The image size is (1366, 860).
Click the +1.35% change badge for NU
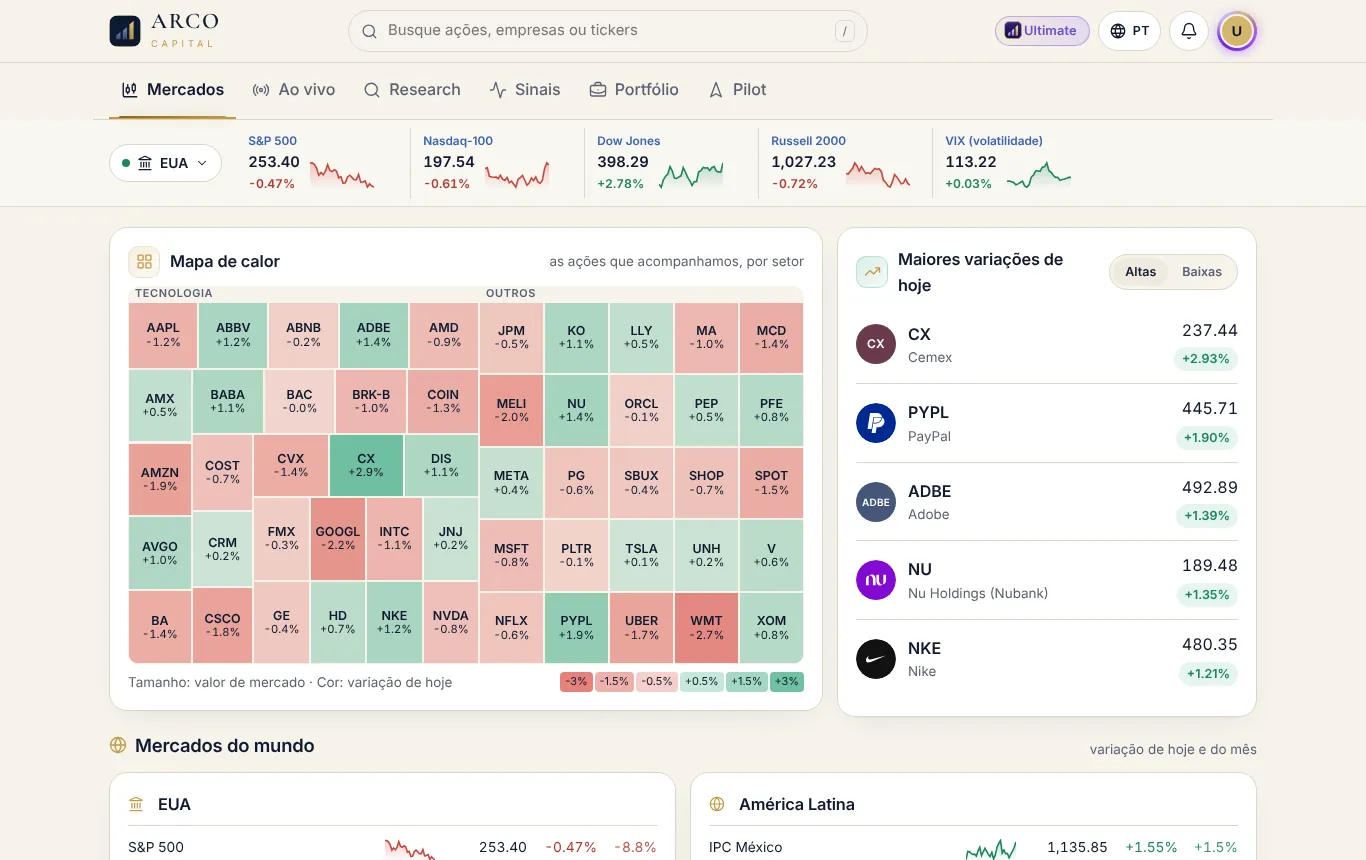click(1206, 595)
